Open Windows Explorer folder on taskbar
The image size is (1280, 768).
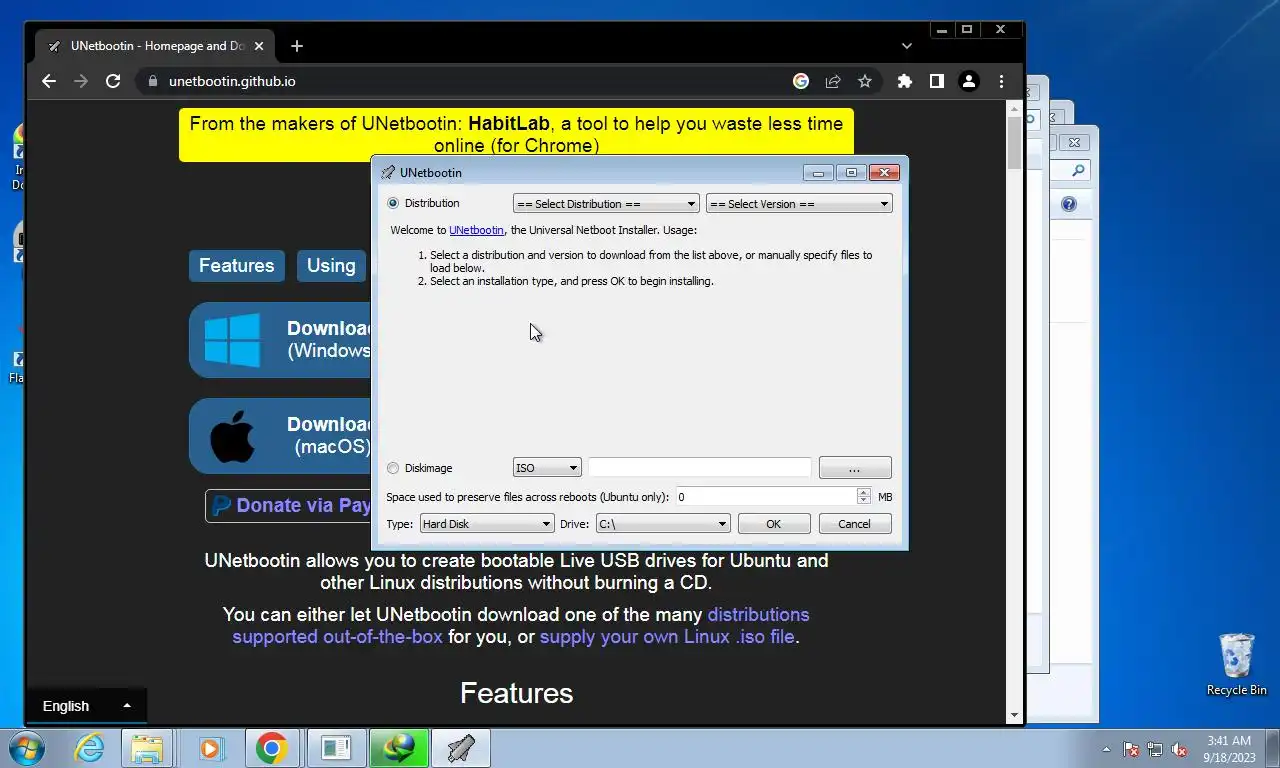[148, 748]
